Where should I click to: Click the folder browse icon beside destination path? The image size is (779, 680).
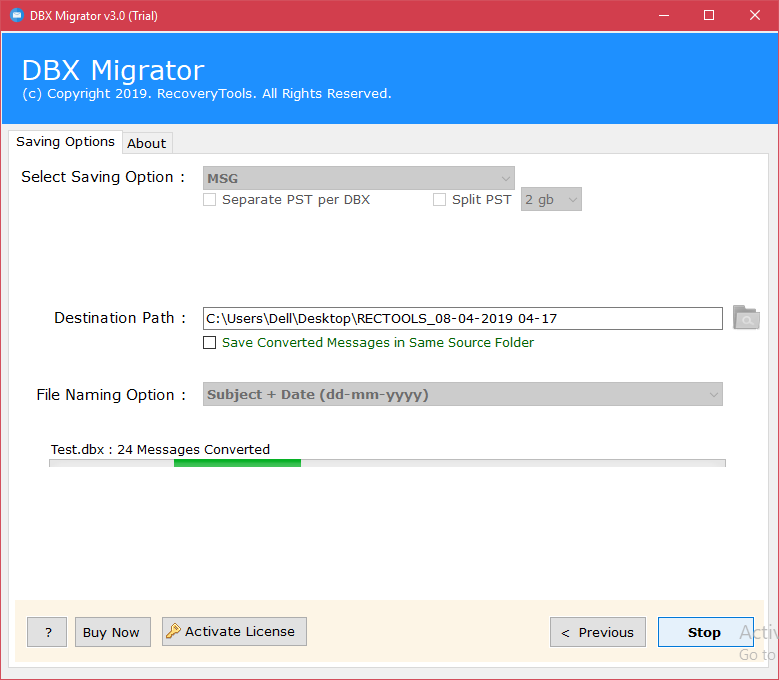(x=746, y=317)
